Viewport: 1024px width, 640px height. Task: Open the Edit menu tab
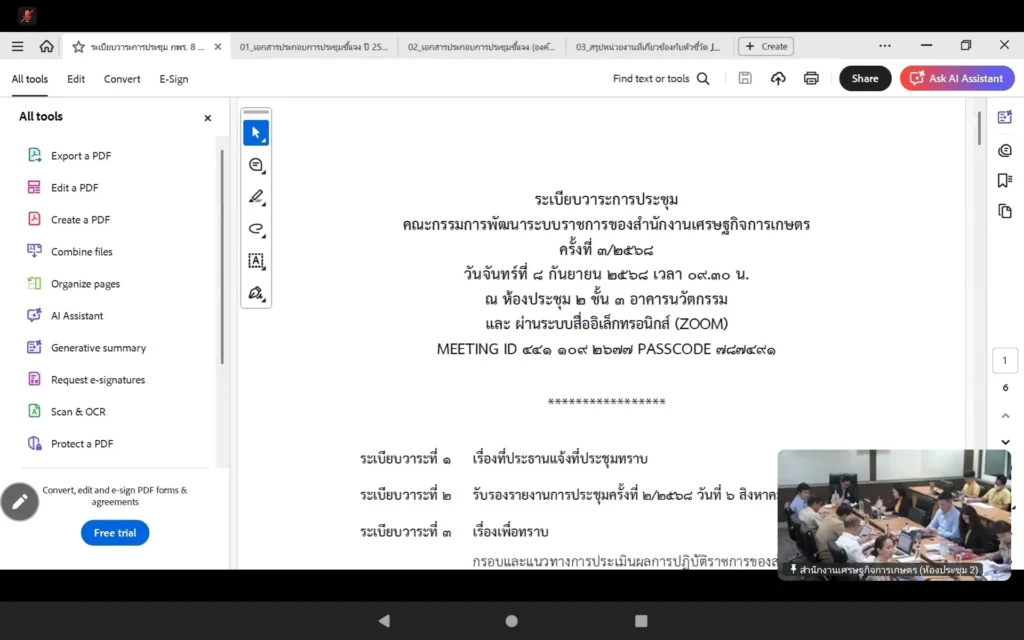tap(76, 78)
